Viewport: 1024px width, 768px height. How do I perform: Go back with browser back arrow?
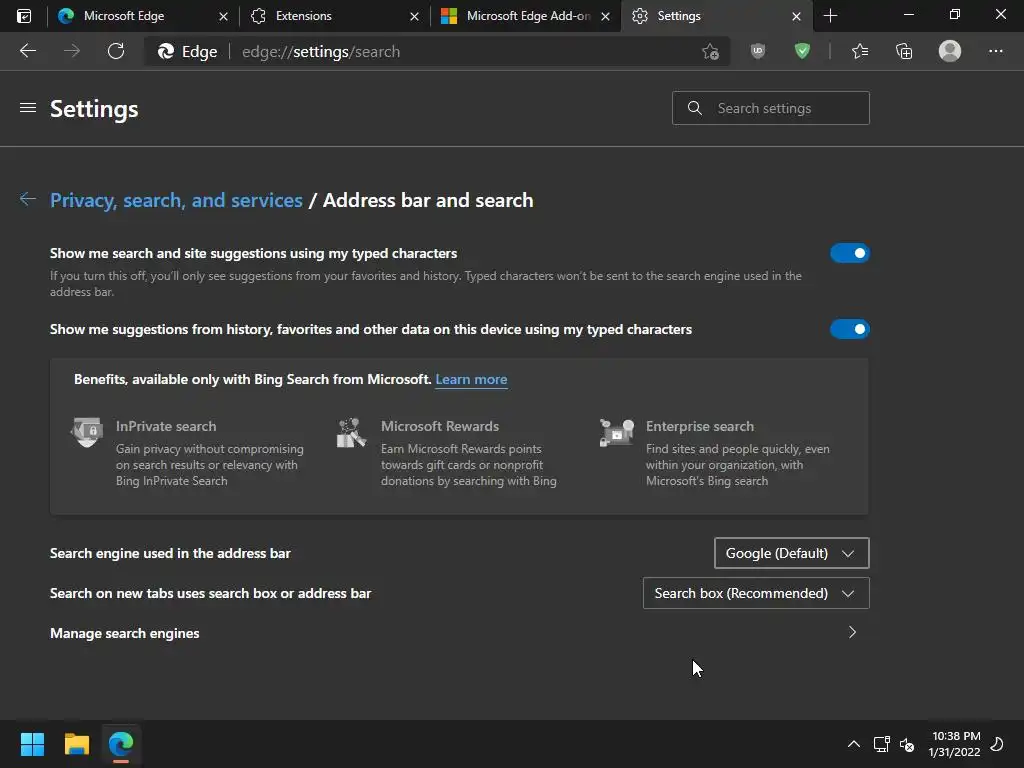[28, 51]
